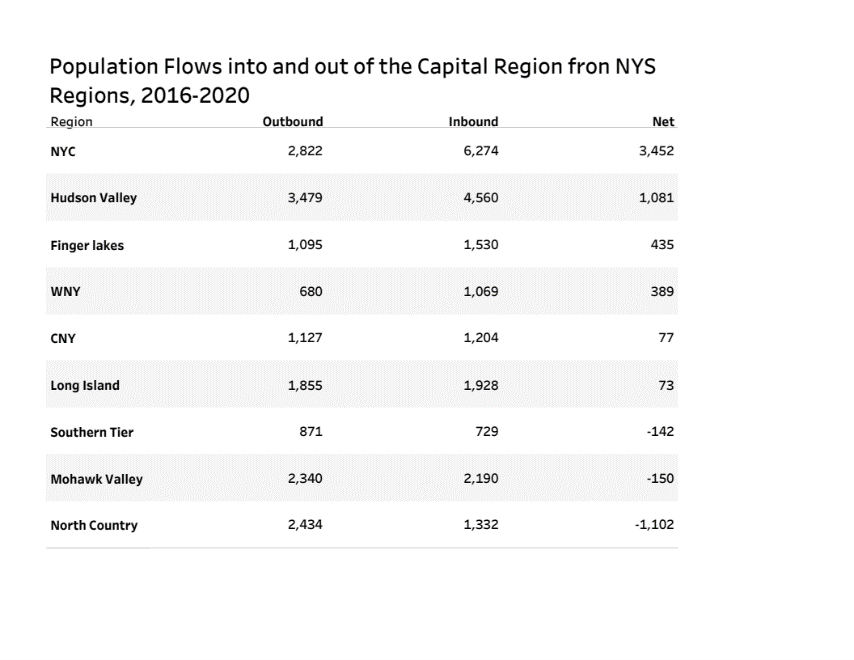Select the Long Island row label
The image size is (854, 660).
[x=85, y=385]
